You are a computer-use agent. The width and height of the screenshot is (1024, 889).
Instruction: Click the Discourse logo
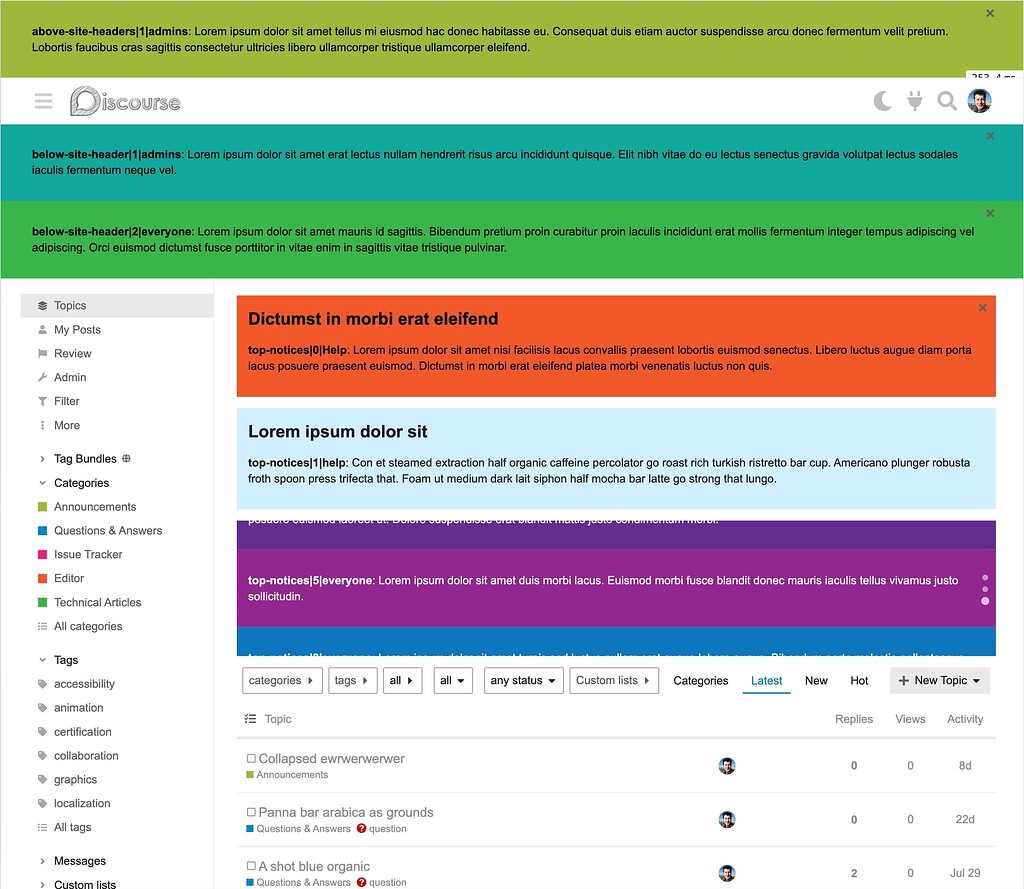[x=125, y=101]
